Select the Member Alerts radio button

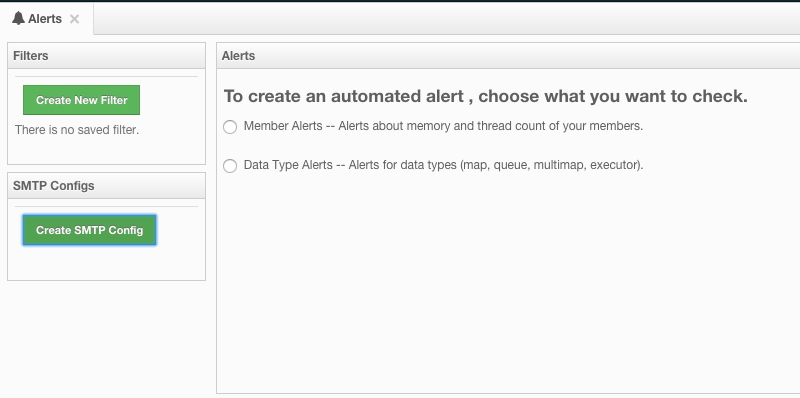[230, 127]
